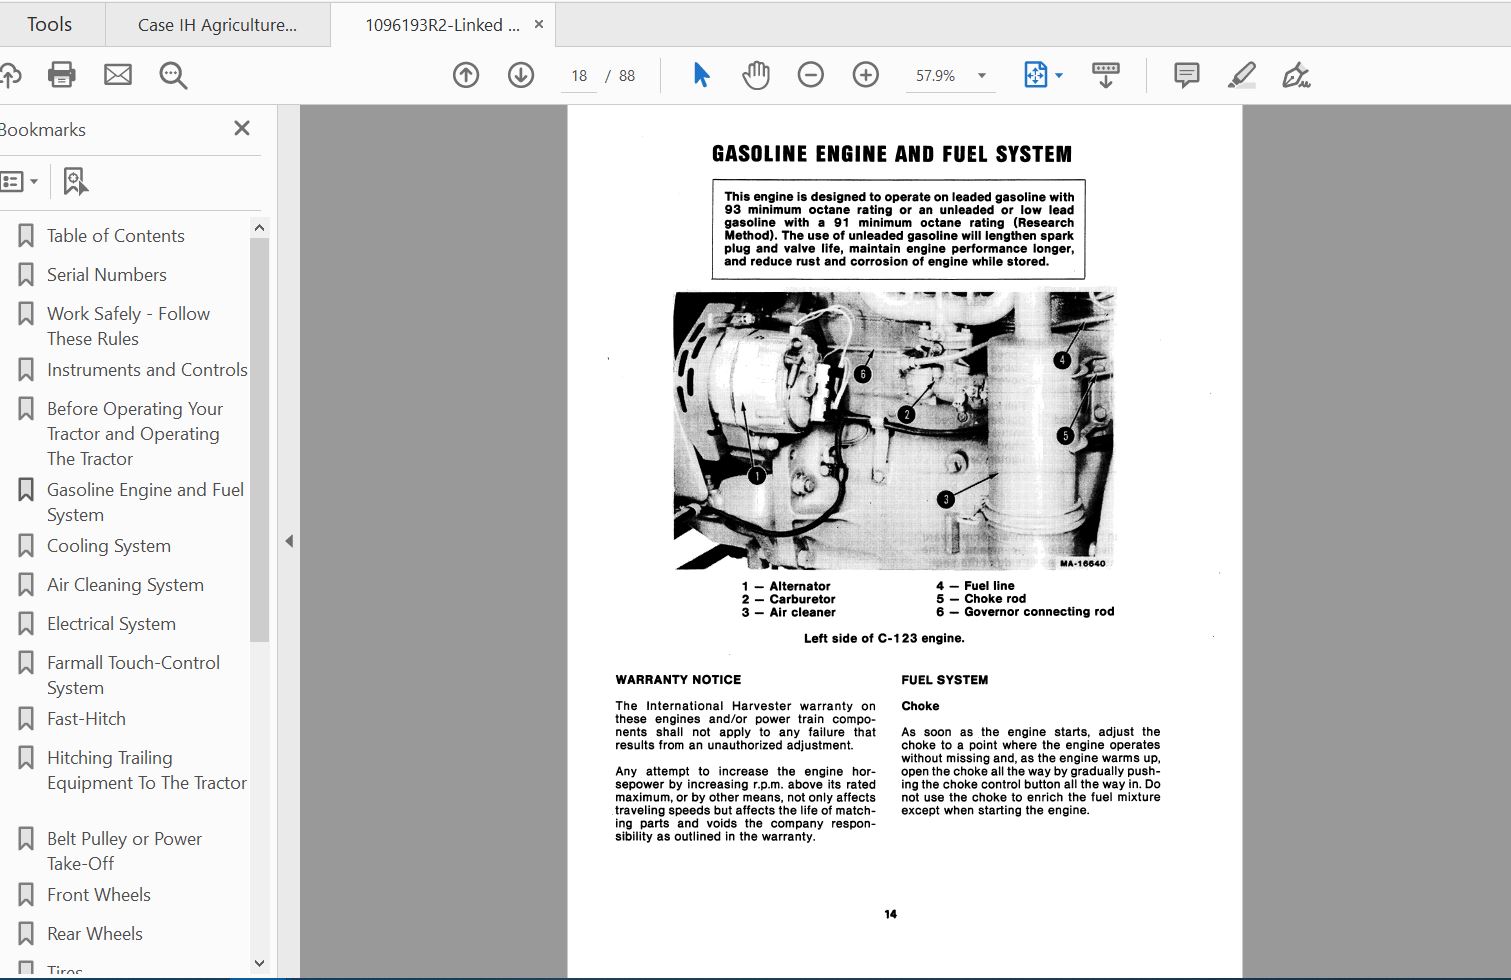Open the Electrical System bookmark
Image resolution: width=1511 pixels, height=980 pixels.
(x=111, y=624)
